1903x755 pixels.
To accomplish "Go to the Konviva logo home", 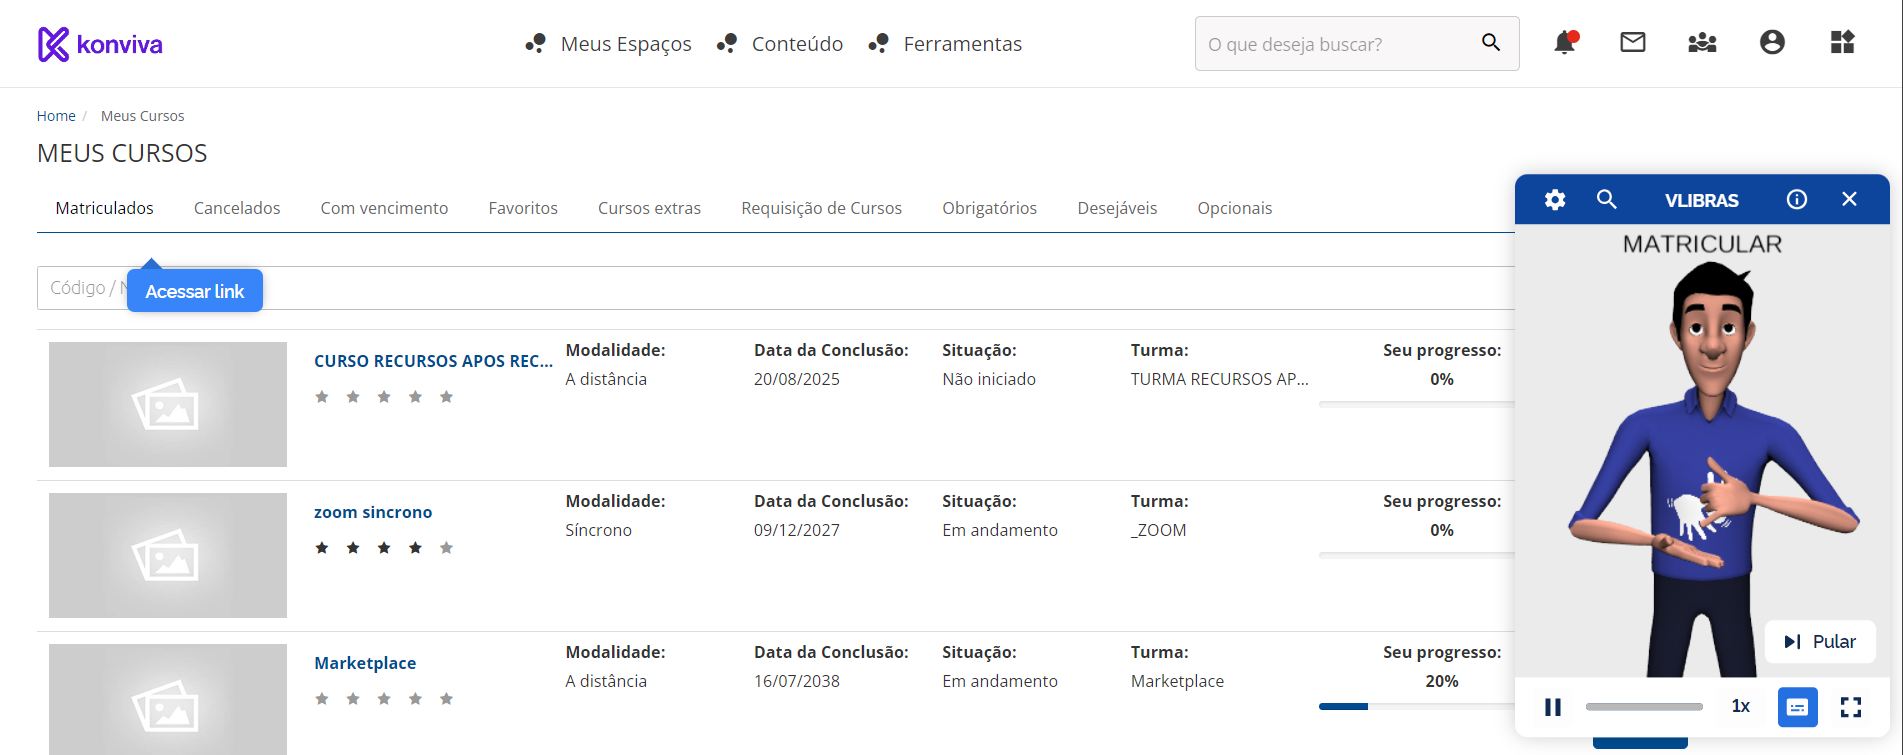I will pos(100,44).
